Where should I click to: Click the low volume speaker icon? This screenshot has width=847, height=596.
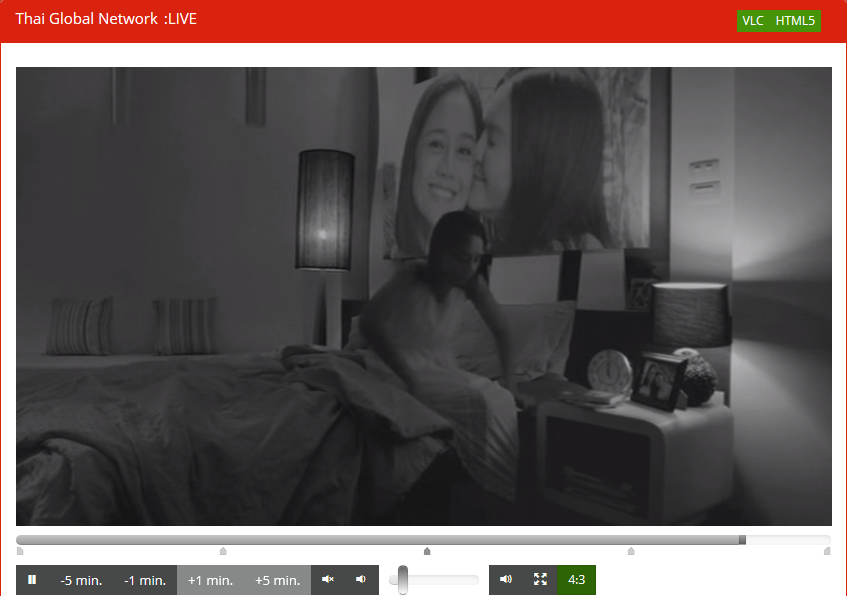(361, 579)
